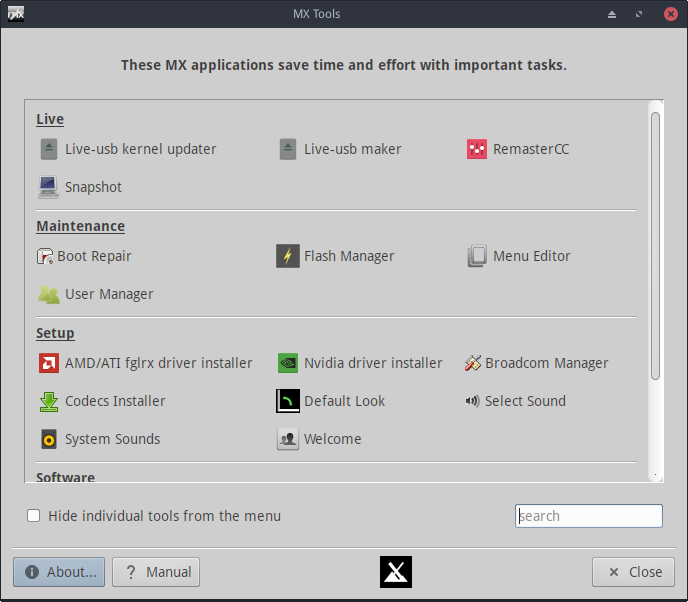The height and width of the screenshot is (602, 688).
Task: Click the "Nvidia driver installer" label
Action: click(373, 363)
